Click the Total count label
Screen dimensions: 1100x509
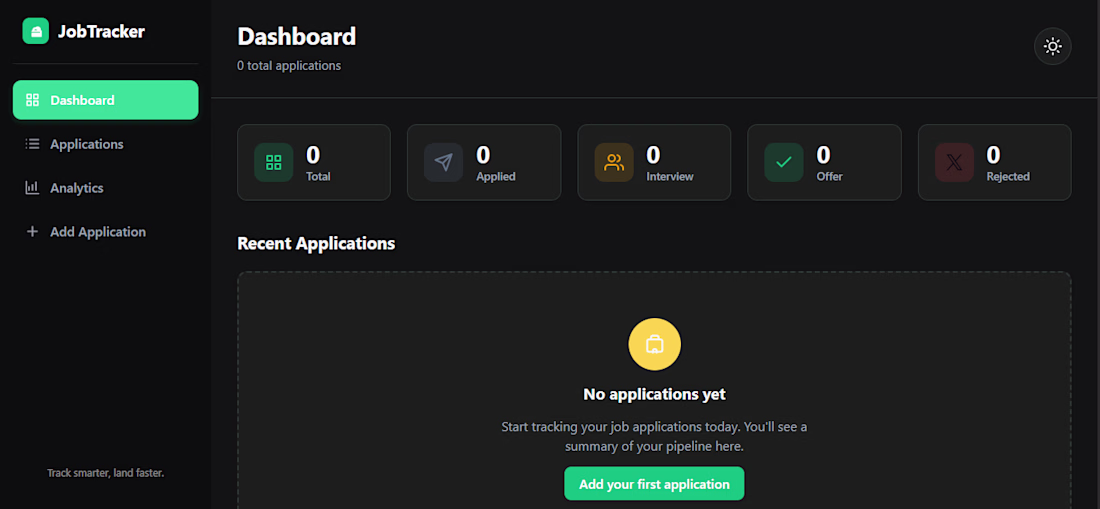pyautogui.click(x=318, y=177)
